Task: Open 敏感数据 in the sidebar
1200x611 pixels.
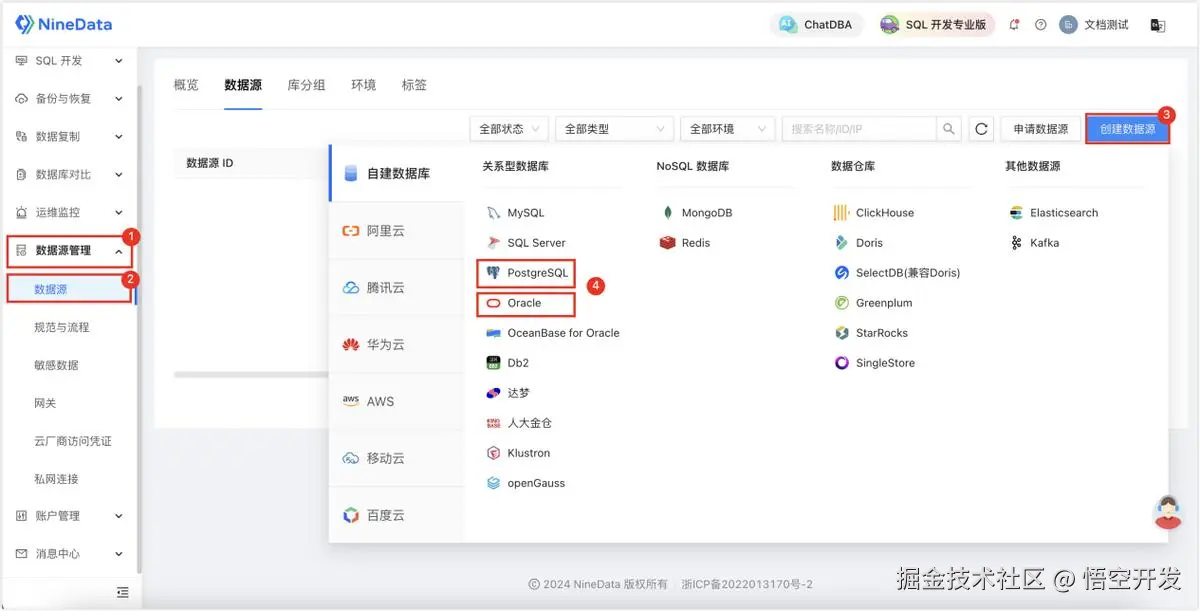Action: pos(56,365)
